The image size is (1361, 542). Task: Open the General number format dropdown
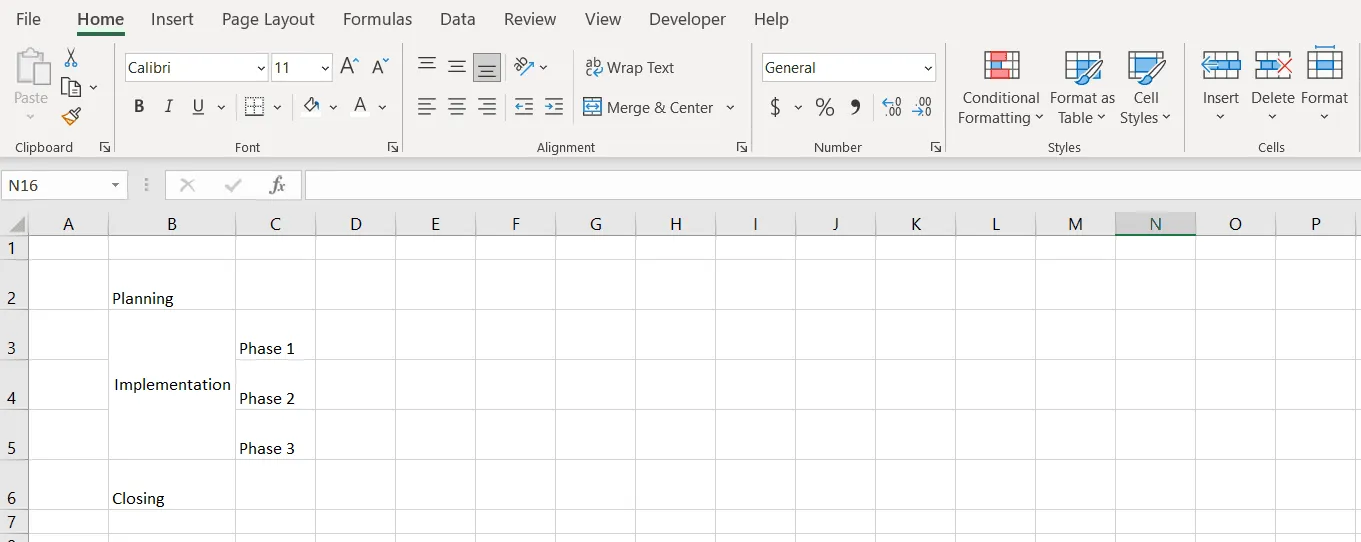928,68
